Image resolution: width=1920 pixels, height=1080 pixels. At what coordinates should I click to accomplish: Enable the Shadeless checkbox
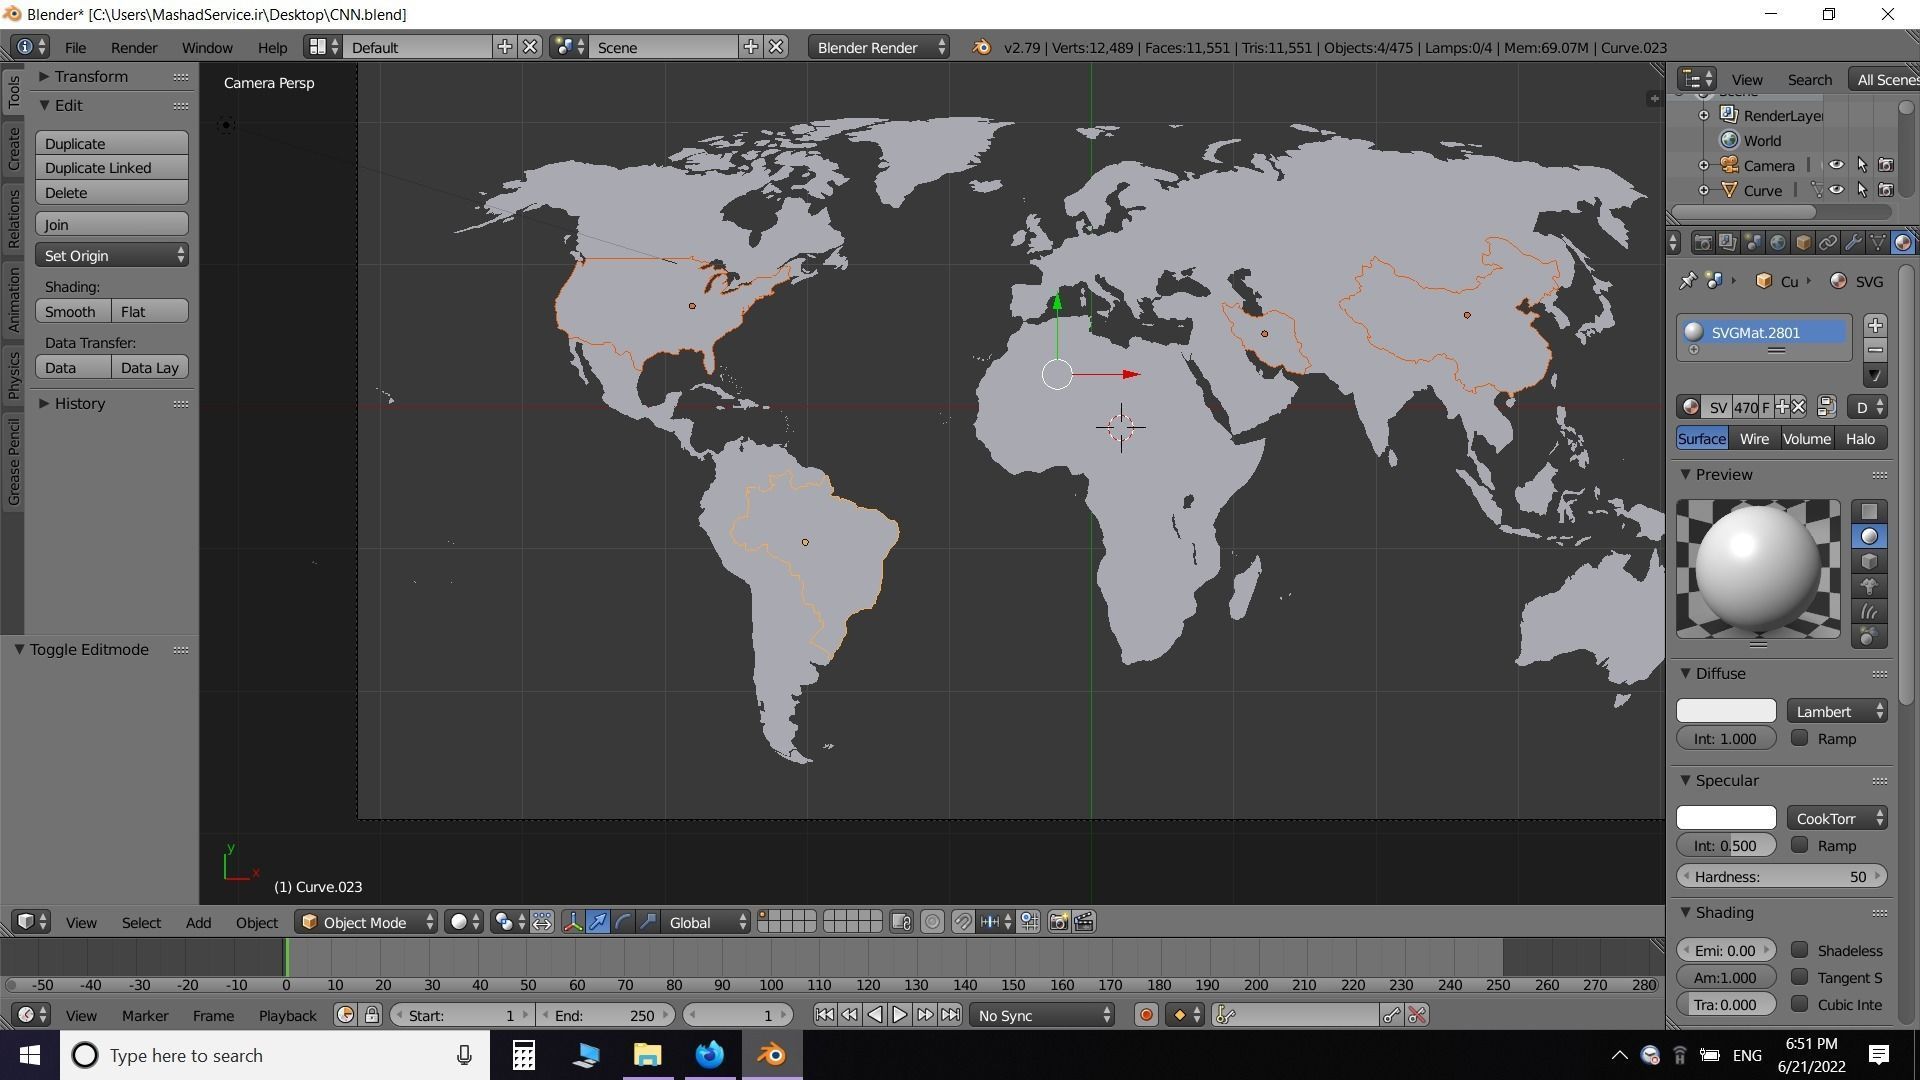1800,950
